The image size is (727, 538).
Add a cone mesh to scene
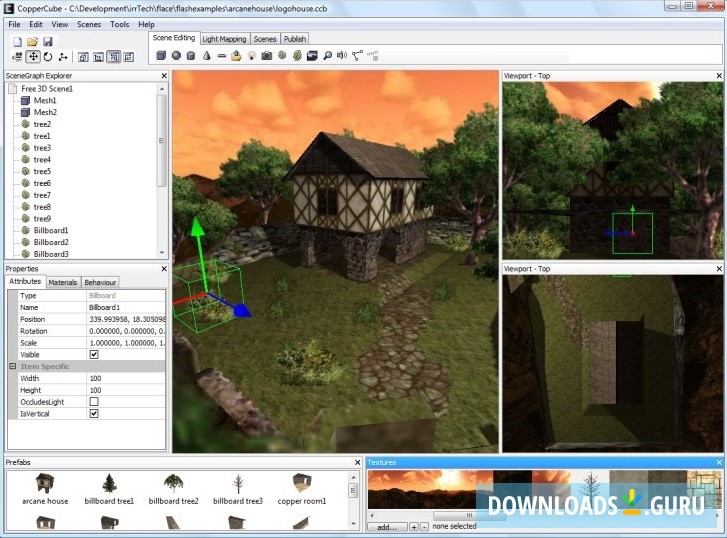click(x=206, y=56)
